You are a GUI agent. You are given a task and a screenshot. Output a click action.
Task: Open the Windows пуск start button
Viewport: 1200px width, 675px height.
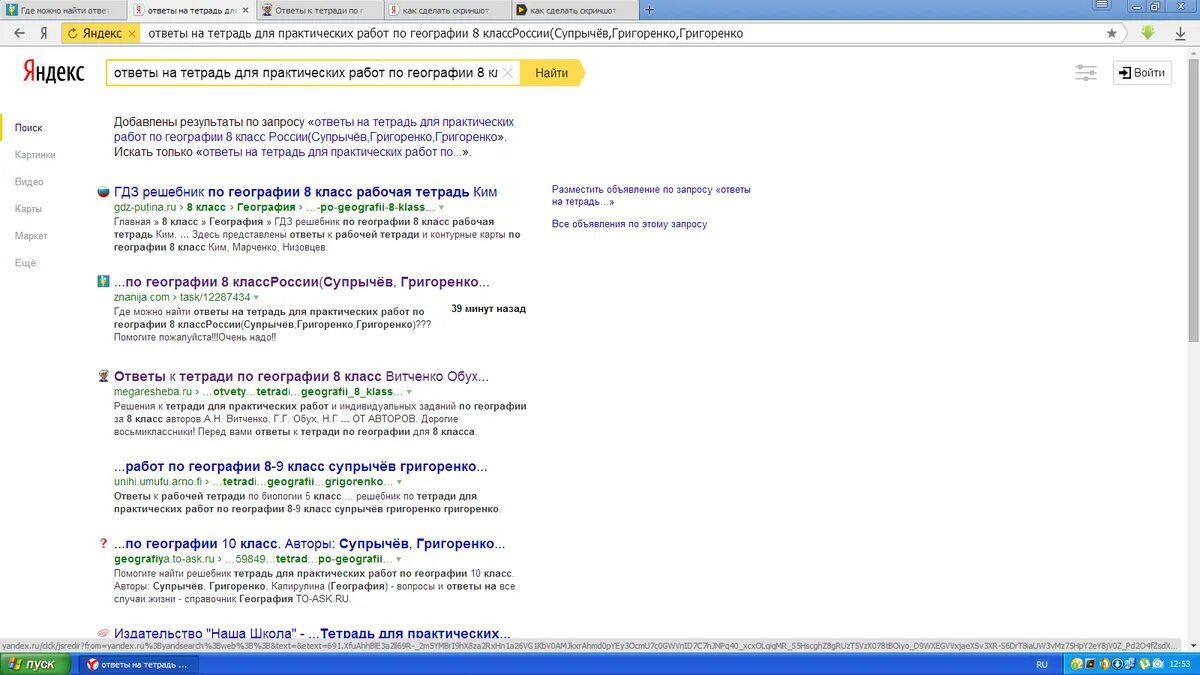pyautogui.click(x=37, y=664)
